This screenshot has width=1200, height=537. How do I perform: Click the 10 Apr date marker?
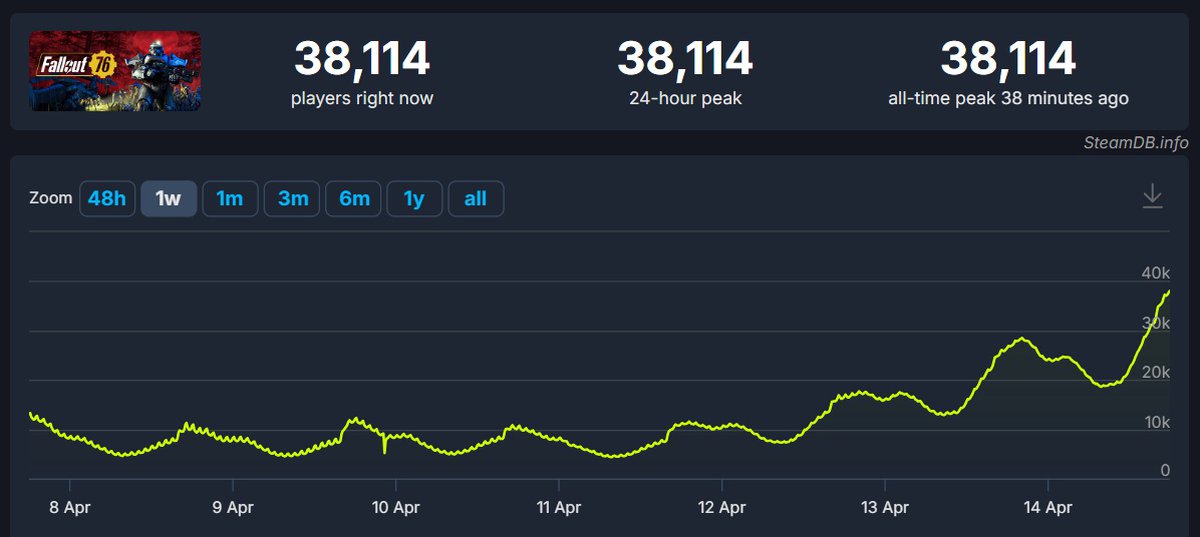pos(395,508)
